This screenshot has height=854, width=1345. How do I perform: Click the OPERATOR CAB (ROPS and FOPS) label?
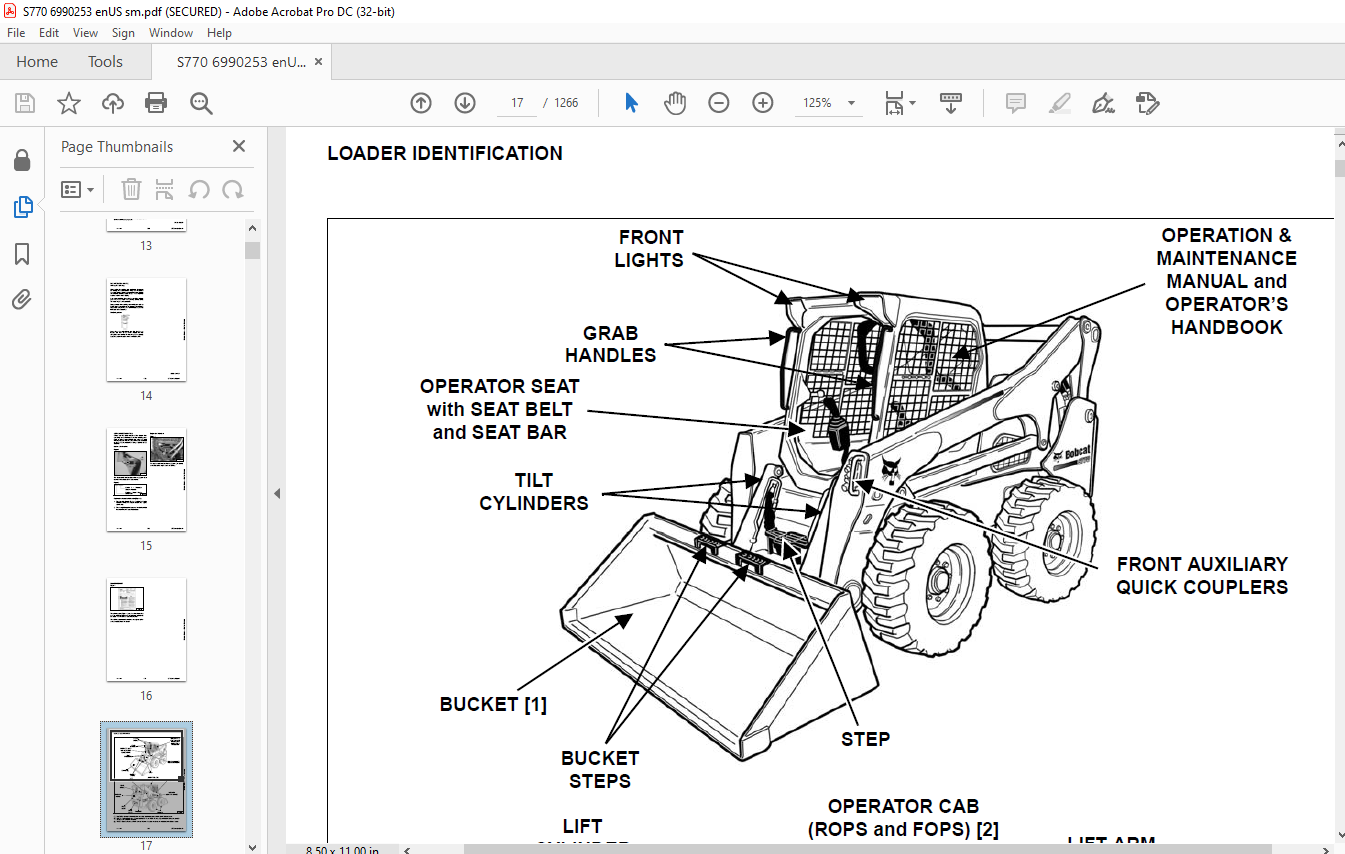coord(903,818)
